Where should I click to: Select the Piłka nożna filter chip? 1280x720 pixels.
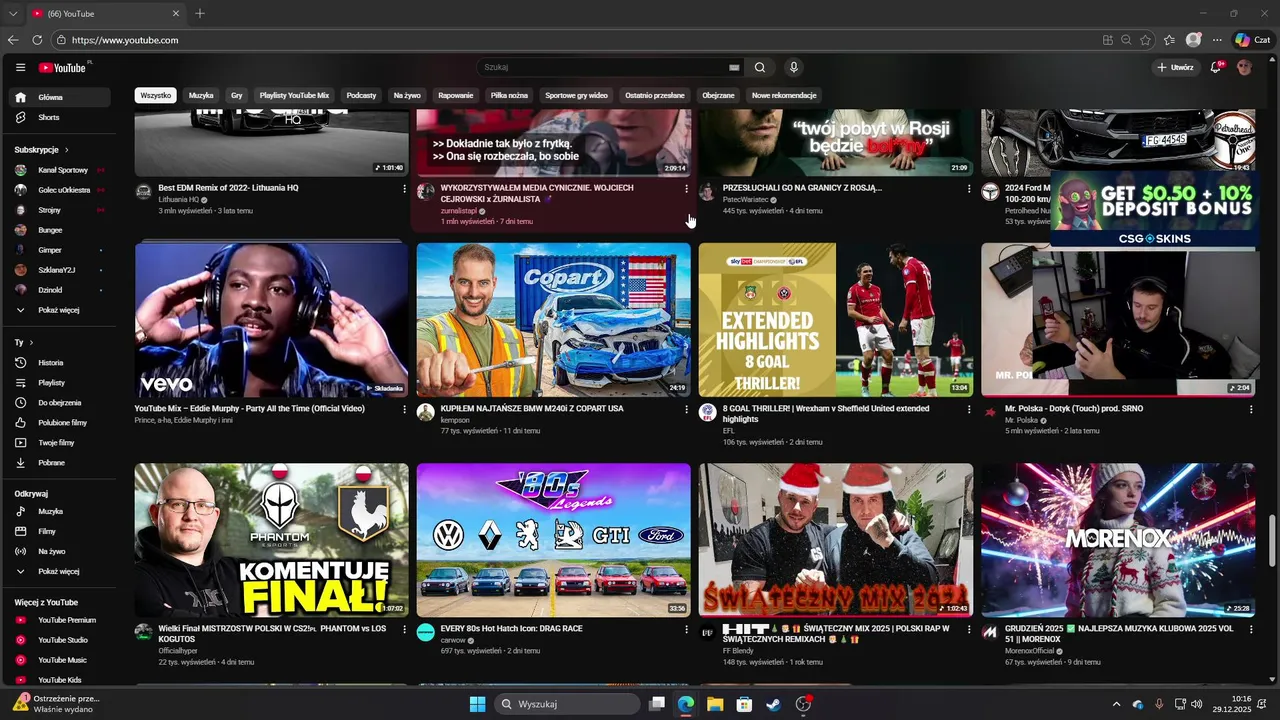pyautogui.click(x=509, y=95)
